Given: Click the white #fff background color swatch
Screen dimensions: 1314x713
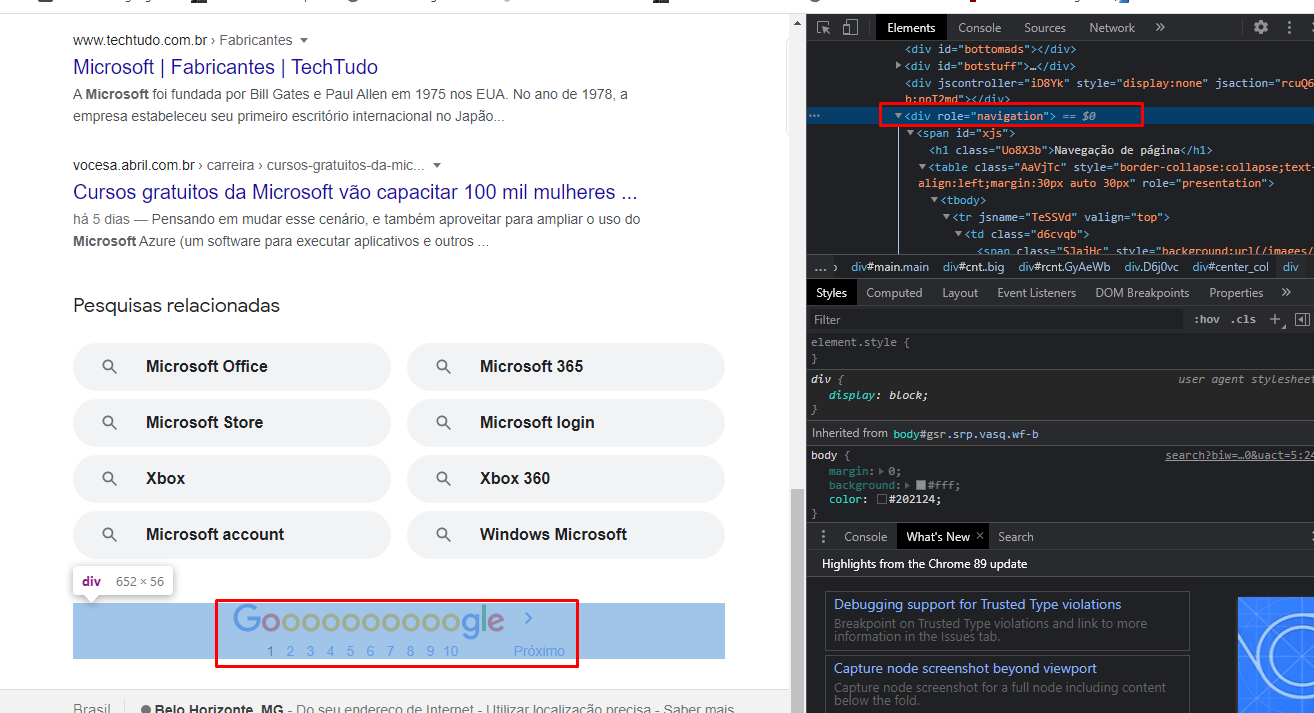Looking at the screenshot, I should [x=921, y=485].
